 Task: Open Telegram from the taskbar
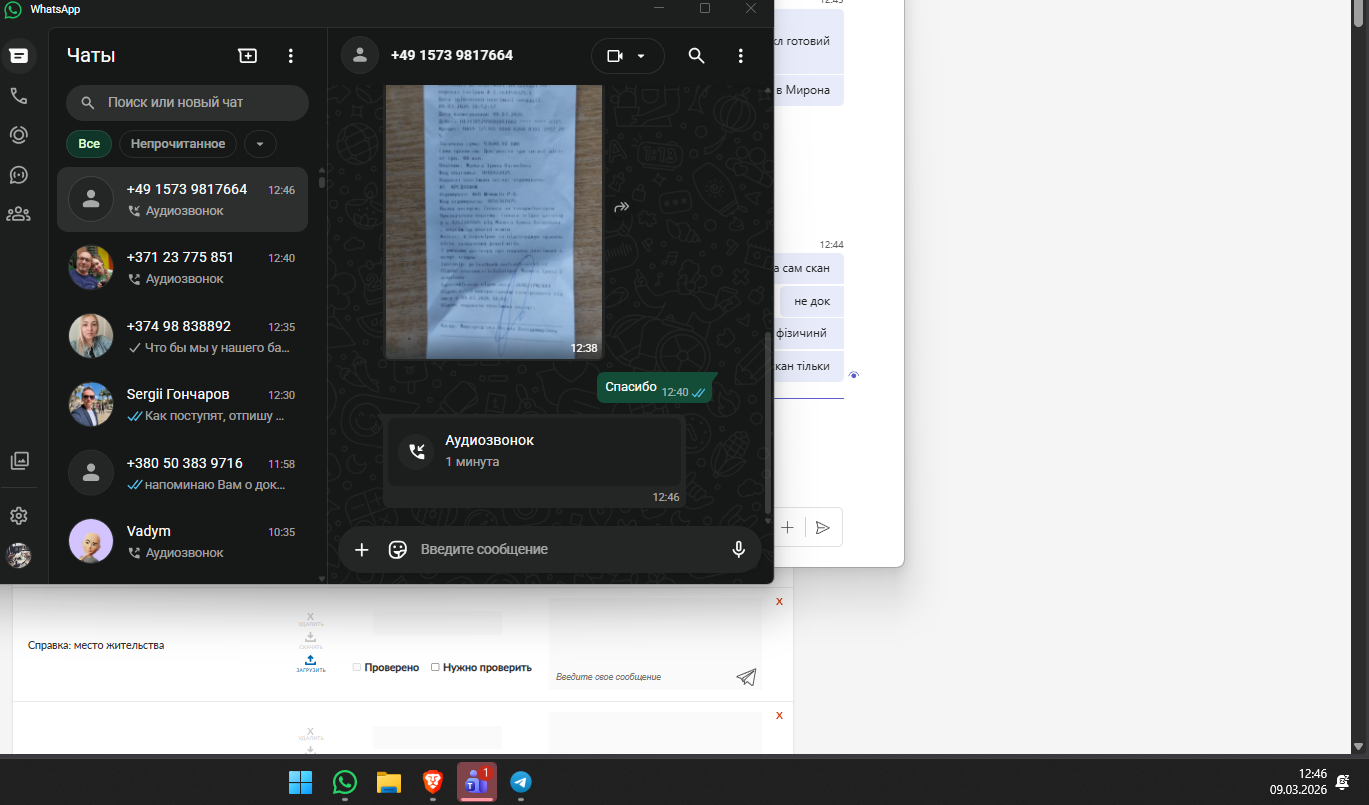[x=521, y=782]
